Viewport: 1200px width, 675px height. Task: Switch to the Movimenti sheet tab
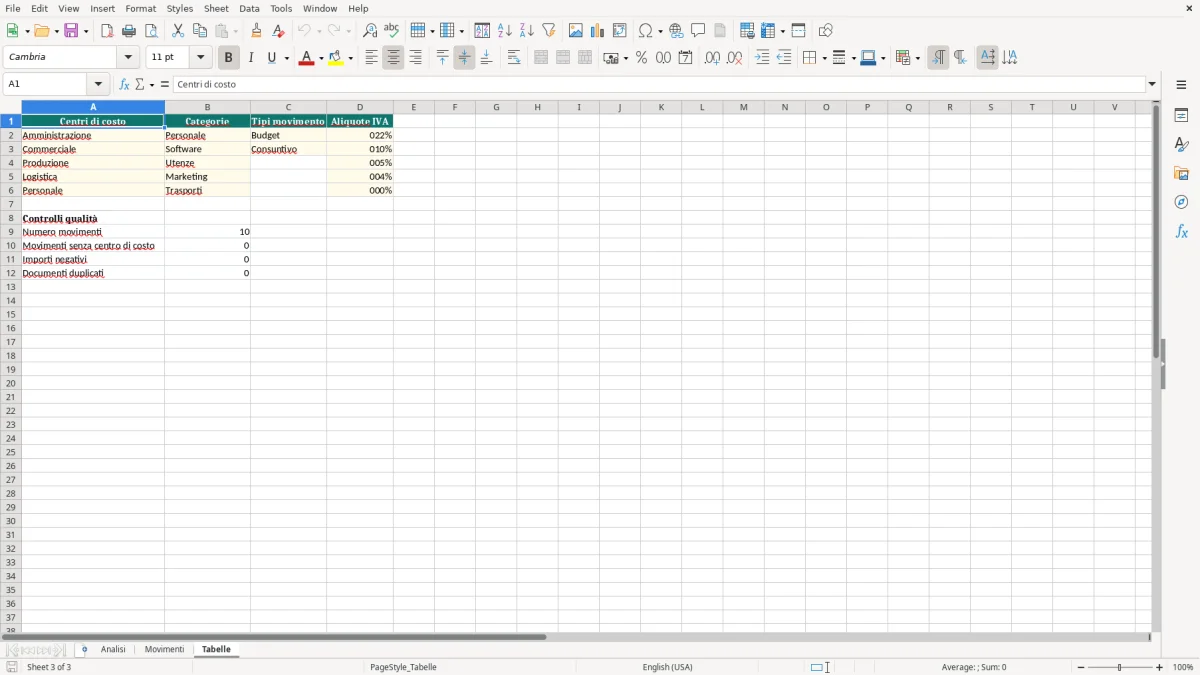coord(164,649)
